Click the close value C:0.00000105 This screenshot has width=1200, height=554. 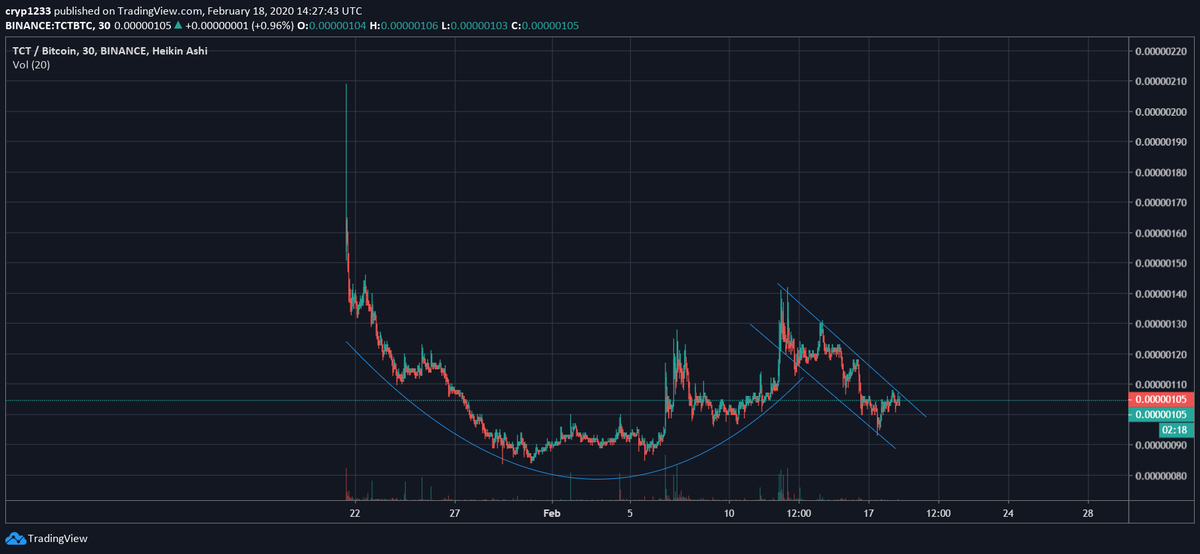point(545,25)
